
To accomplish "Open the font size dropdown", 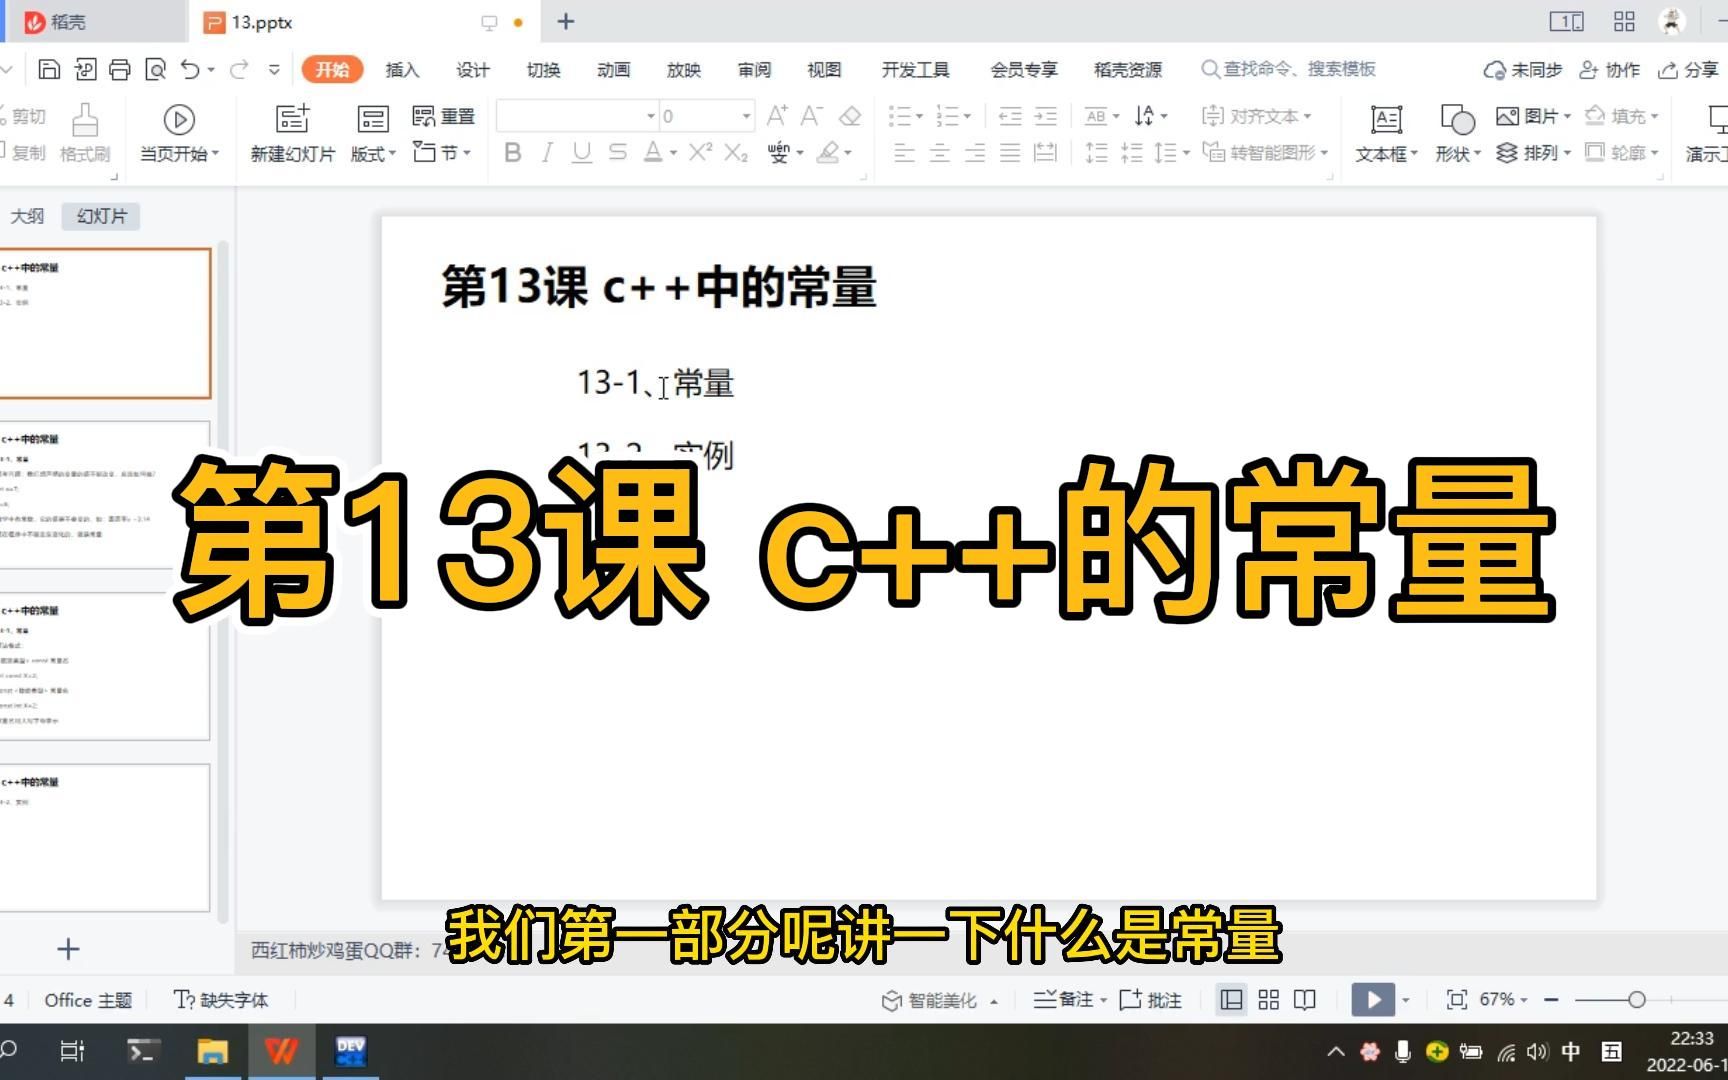I will (746, 116).
